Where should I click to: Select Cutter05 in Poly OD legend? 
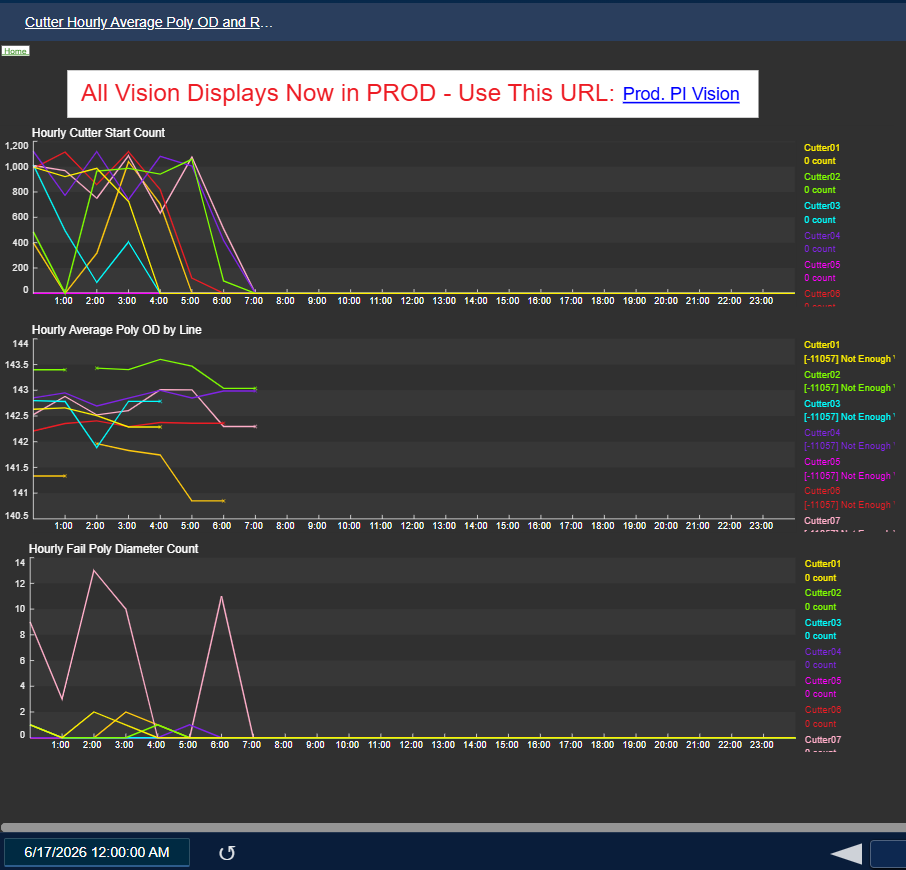822,462
